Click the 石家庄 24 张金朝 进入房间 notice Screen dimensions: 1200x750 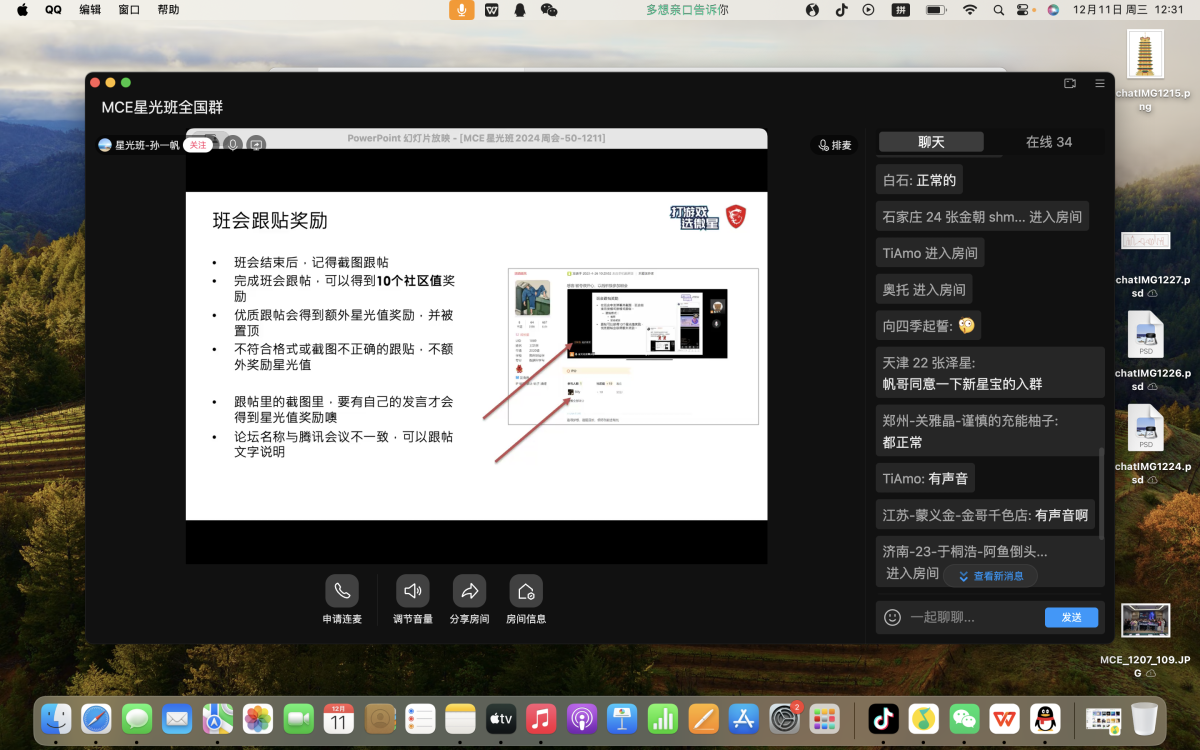click(x=981, y=217)
